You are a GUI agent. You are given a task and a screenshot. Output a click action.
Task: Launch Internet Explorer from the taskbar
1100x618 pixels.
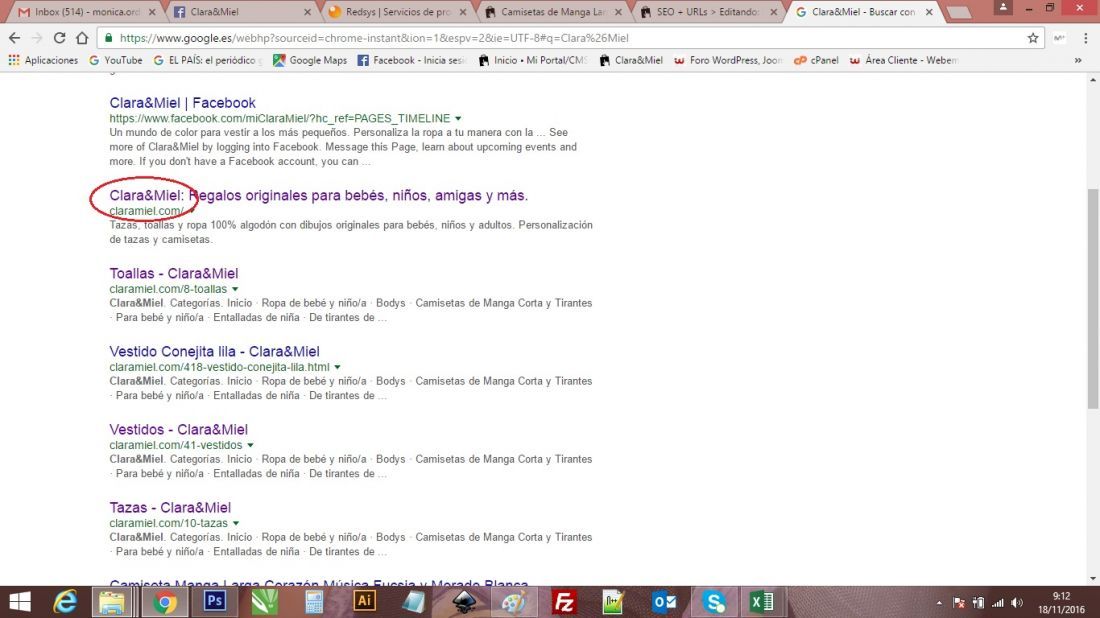[x=65, y=602]
